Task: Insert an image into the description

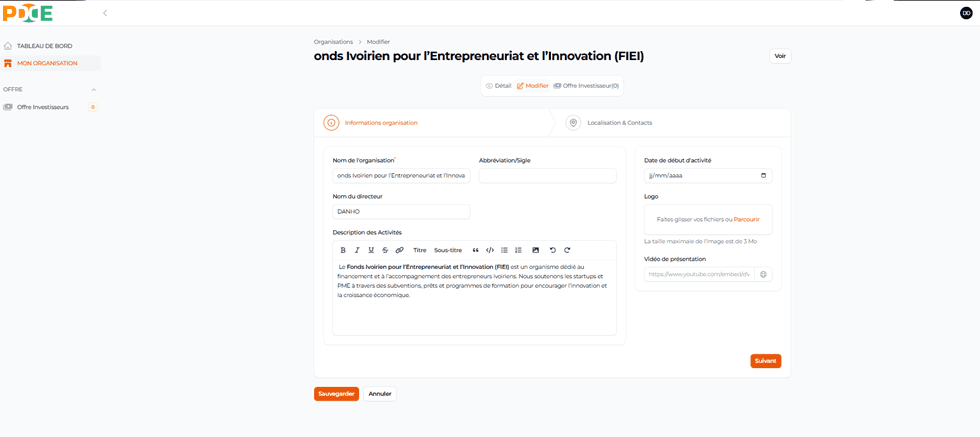Action: click(535, 250)
